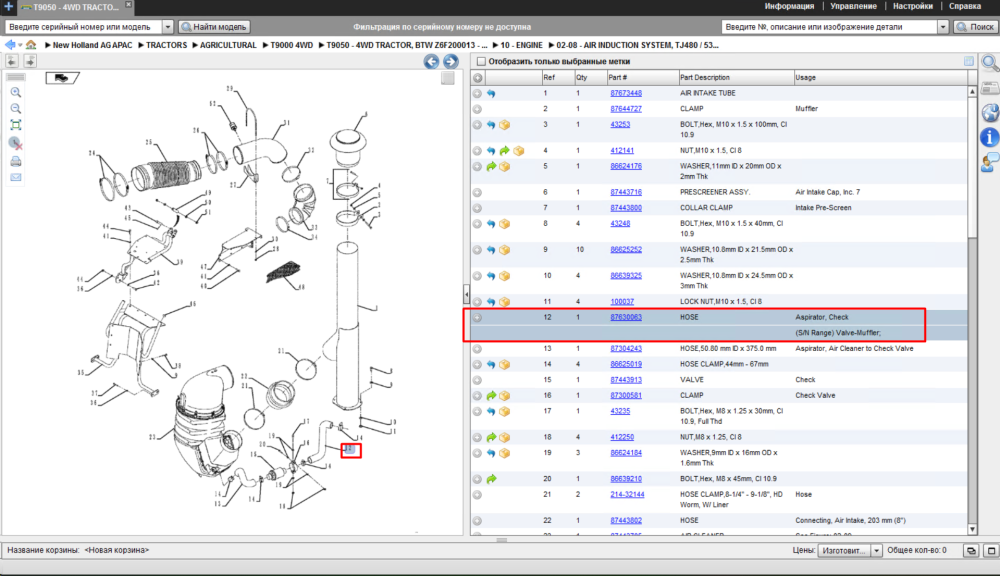This screenshot has height=576, width=1000.
Task: Open the home page icon in the breadcrumb
Action: (31, 45)
